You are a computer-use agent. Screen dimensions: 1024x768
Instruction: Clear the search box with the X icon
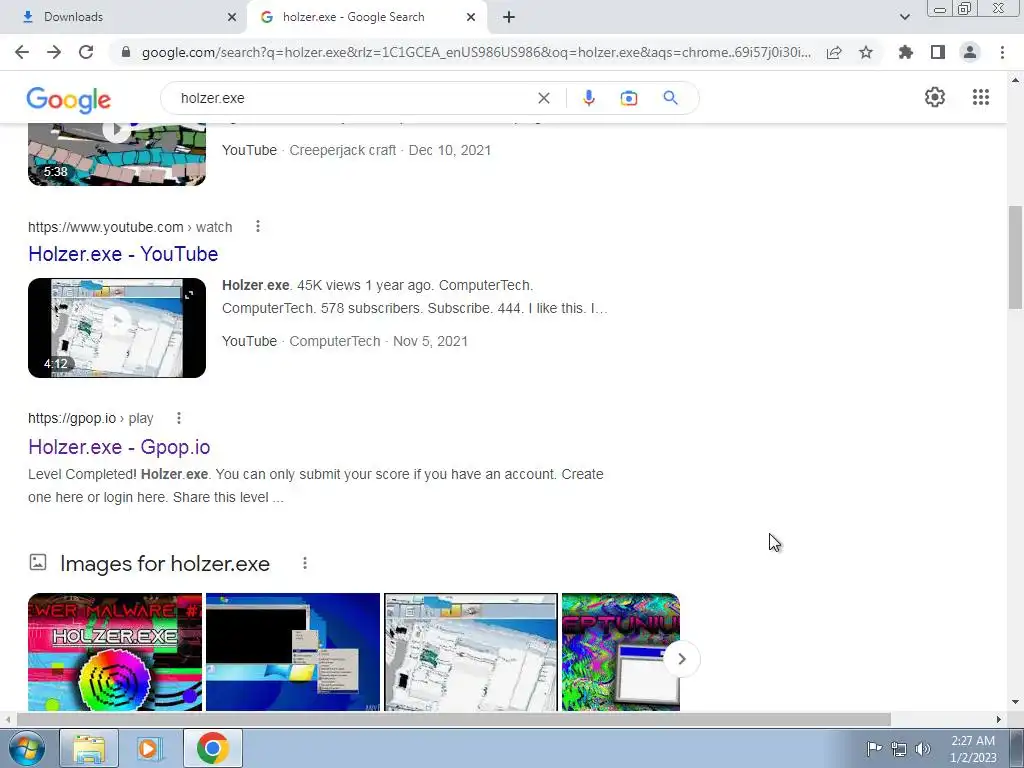(543, 98)
